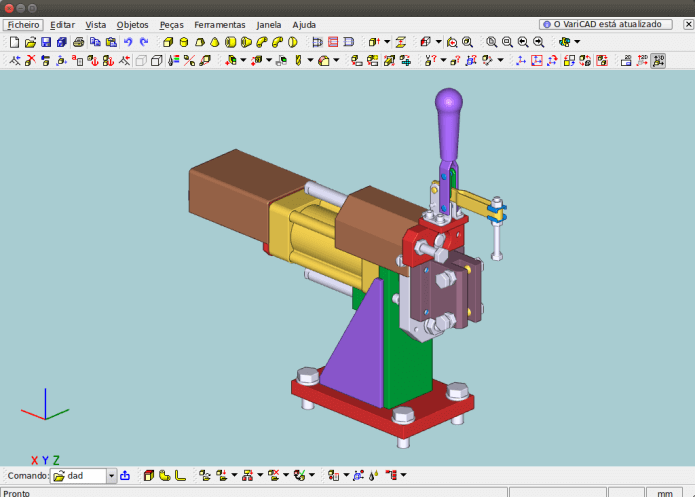
Task: Redo the last undone action
Action: point(144,42)
